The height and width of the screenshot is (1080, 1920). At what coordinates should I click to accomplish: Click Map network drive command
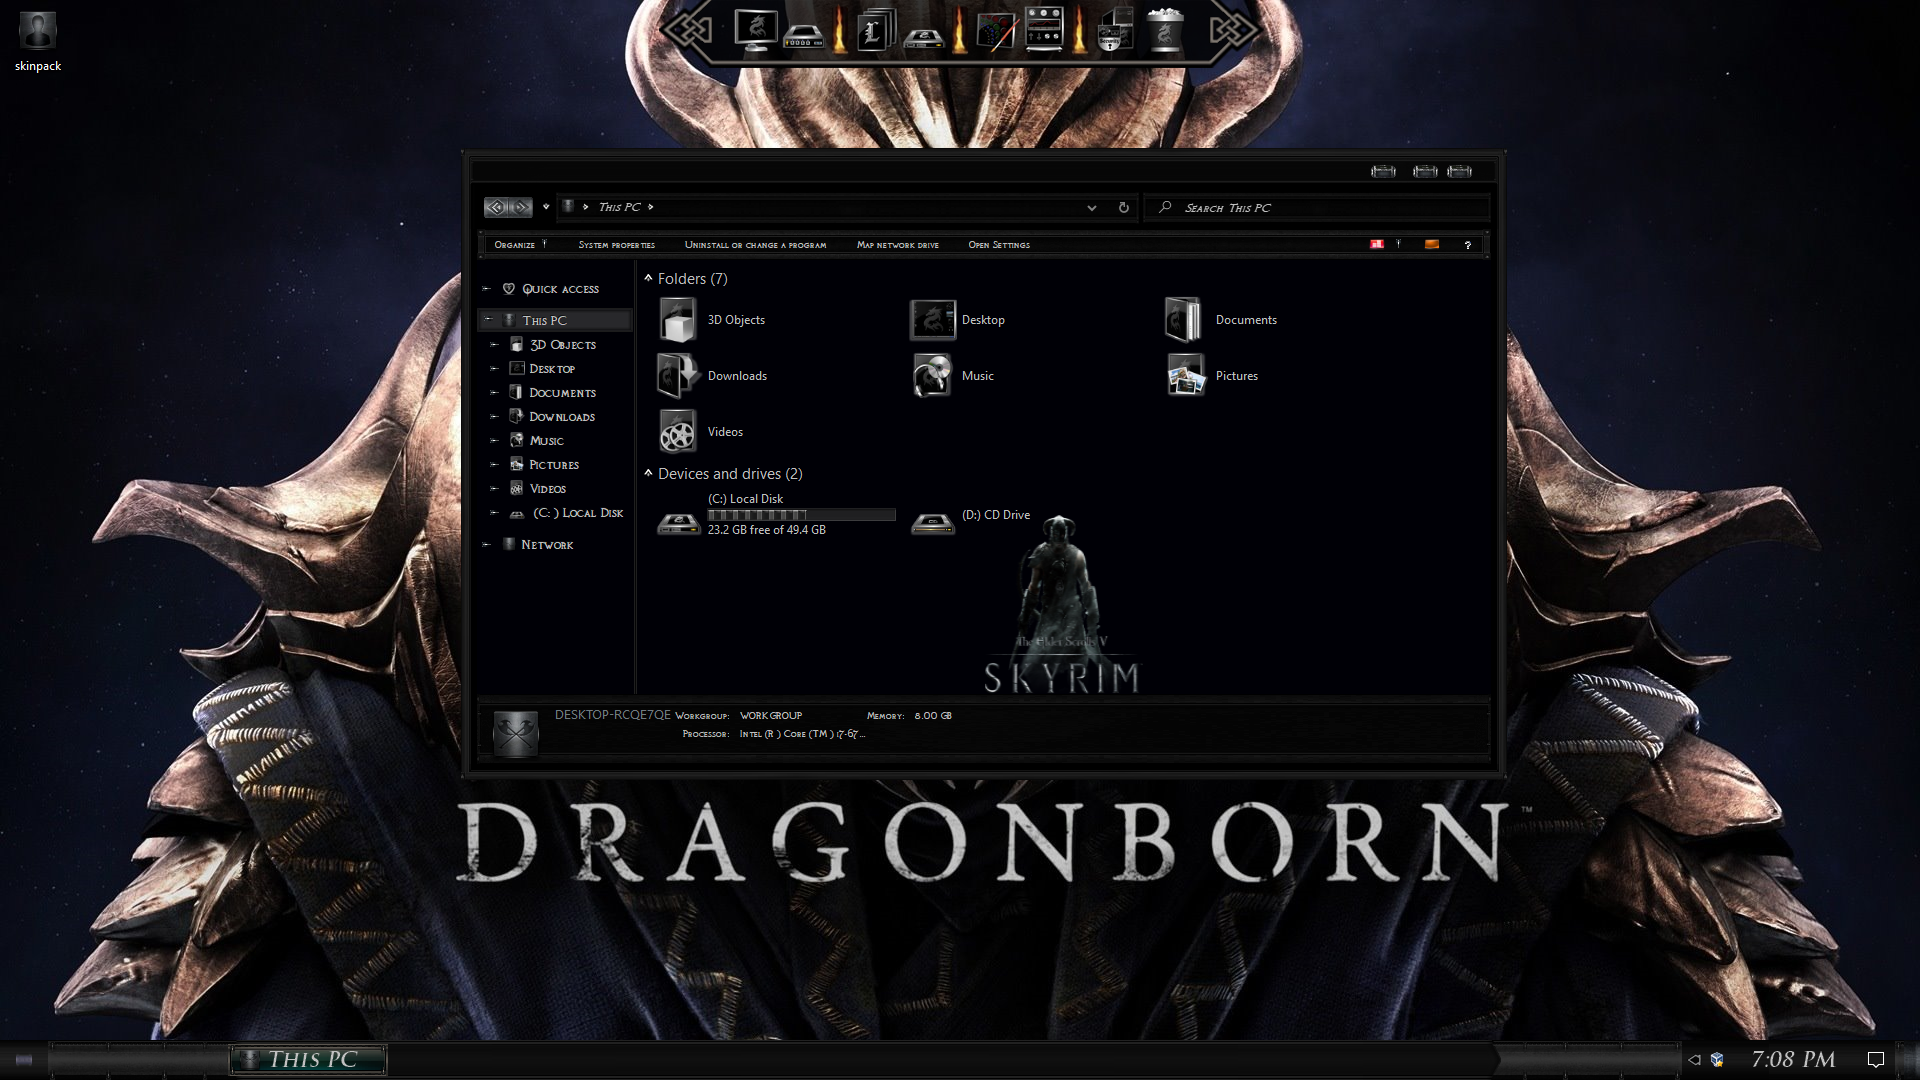click(897, 245)
